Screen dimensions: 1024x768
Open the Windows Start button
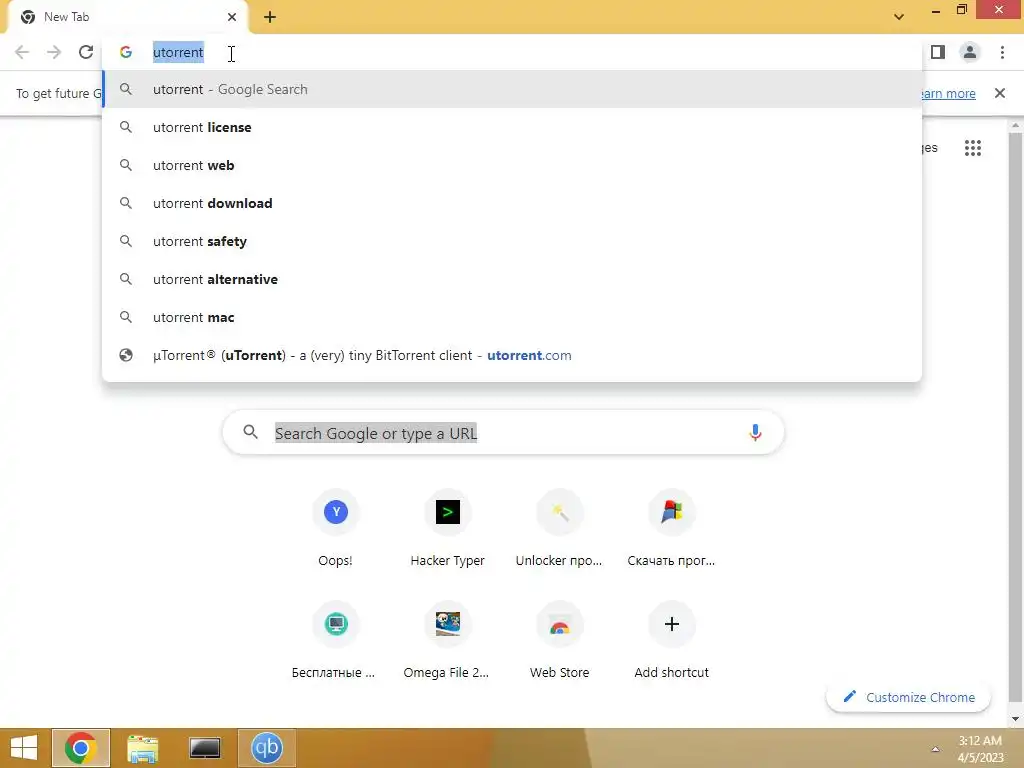24,748
